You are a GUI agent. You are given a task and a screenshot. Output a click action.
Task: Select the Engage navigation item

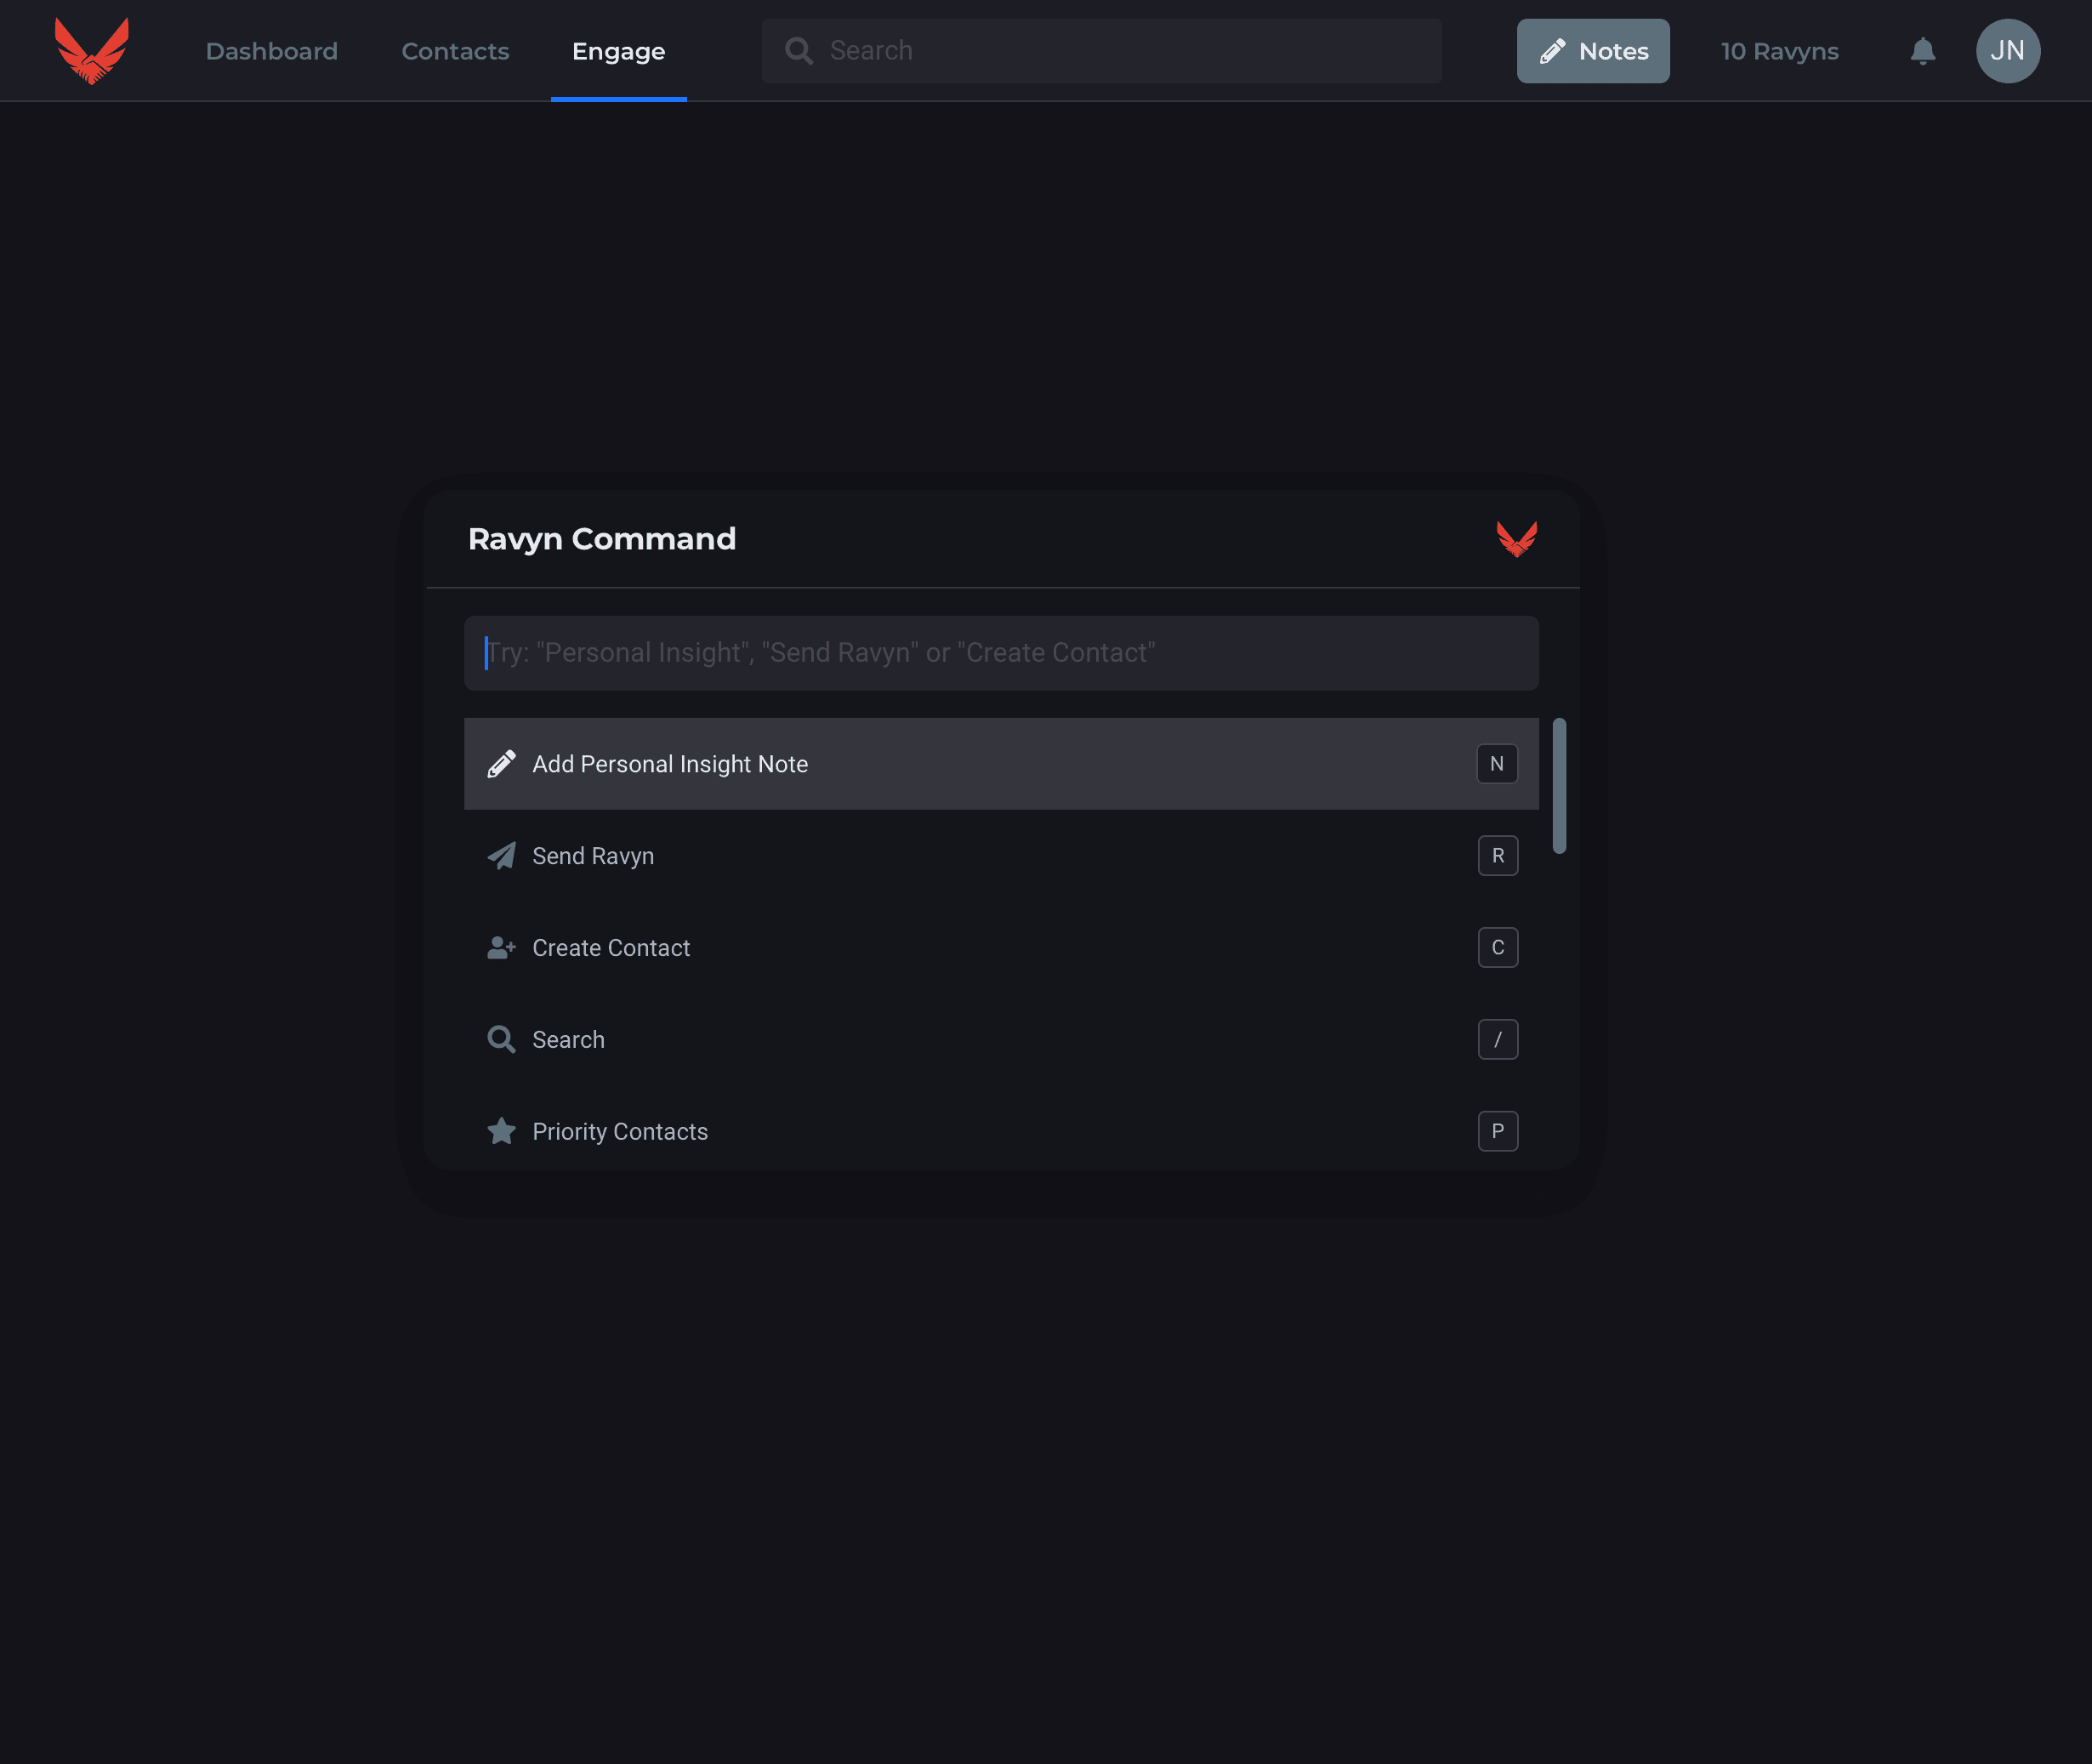click(618, 50)
